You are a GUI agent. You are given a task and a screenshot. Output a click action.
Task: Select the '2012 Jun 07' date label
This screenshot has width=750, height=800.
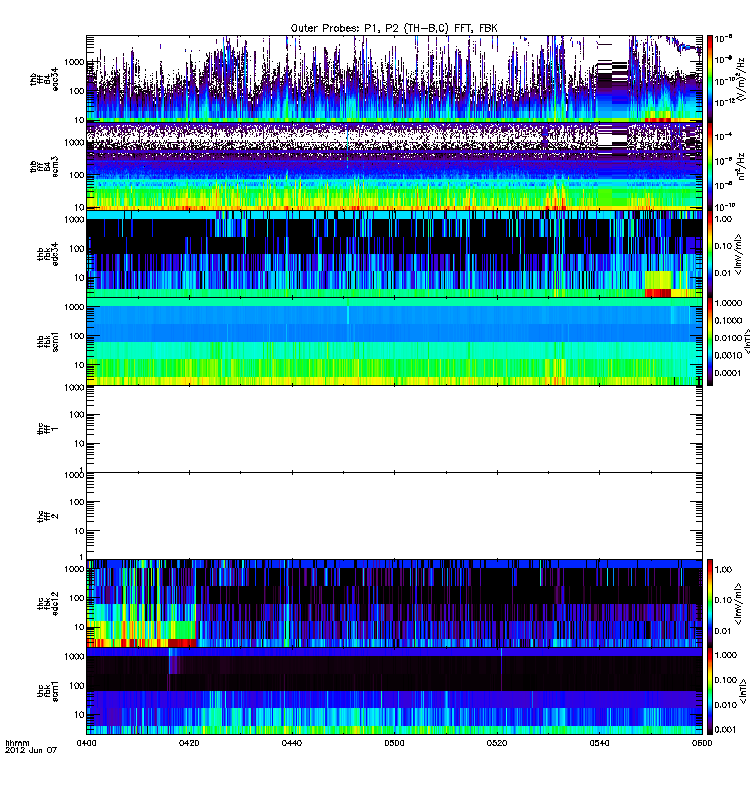click(x=31, y=750)
